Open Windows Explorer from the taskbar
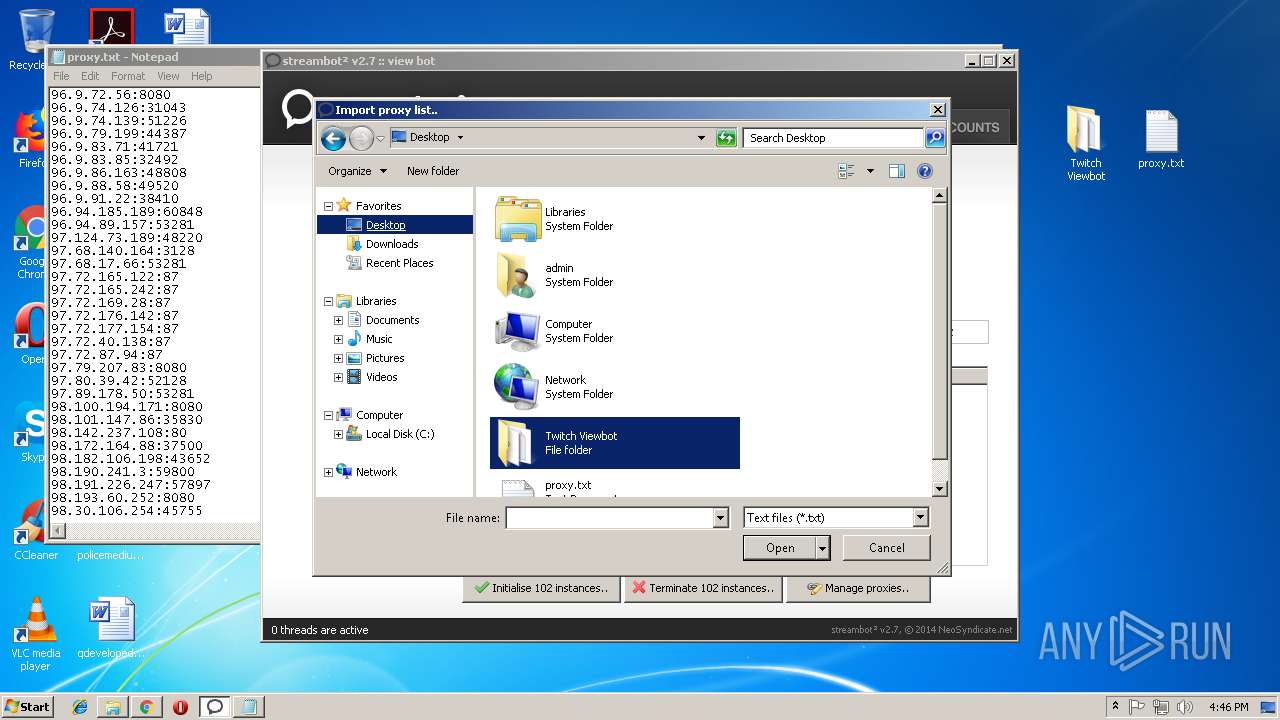This screenshot has width=1280, height=720. [x=113, y=707]
